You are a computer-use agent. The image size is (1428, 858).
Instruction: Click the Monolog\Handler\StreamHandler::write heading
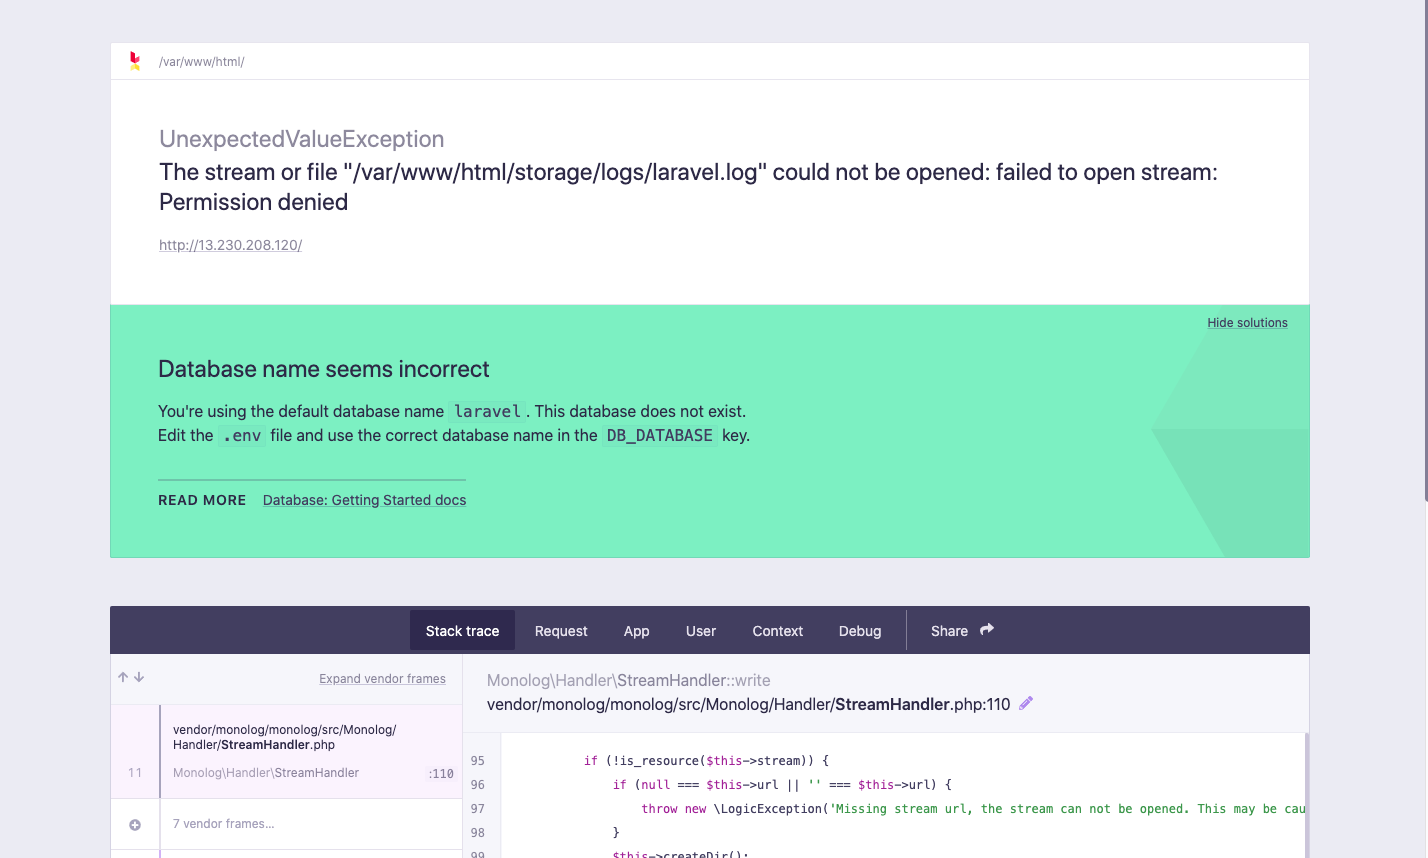click(628, 680)
